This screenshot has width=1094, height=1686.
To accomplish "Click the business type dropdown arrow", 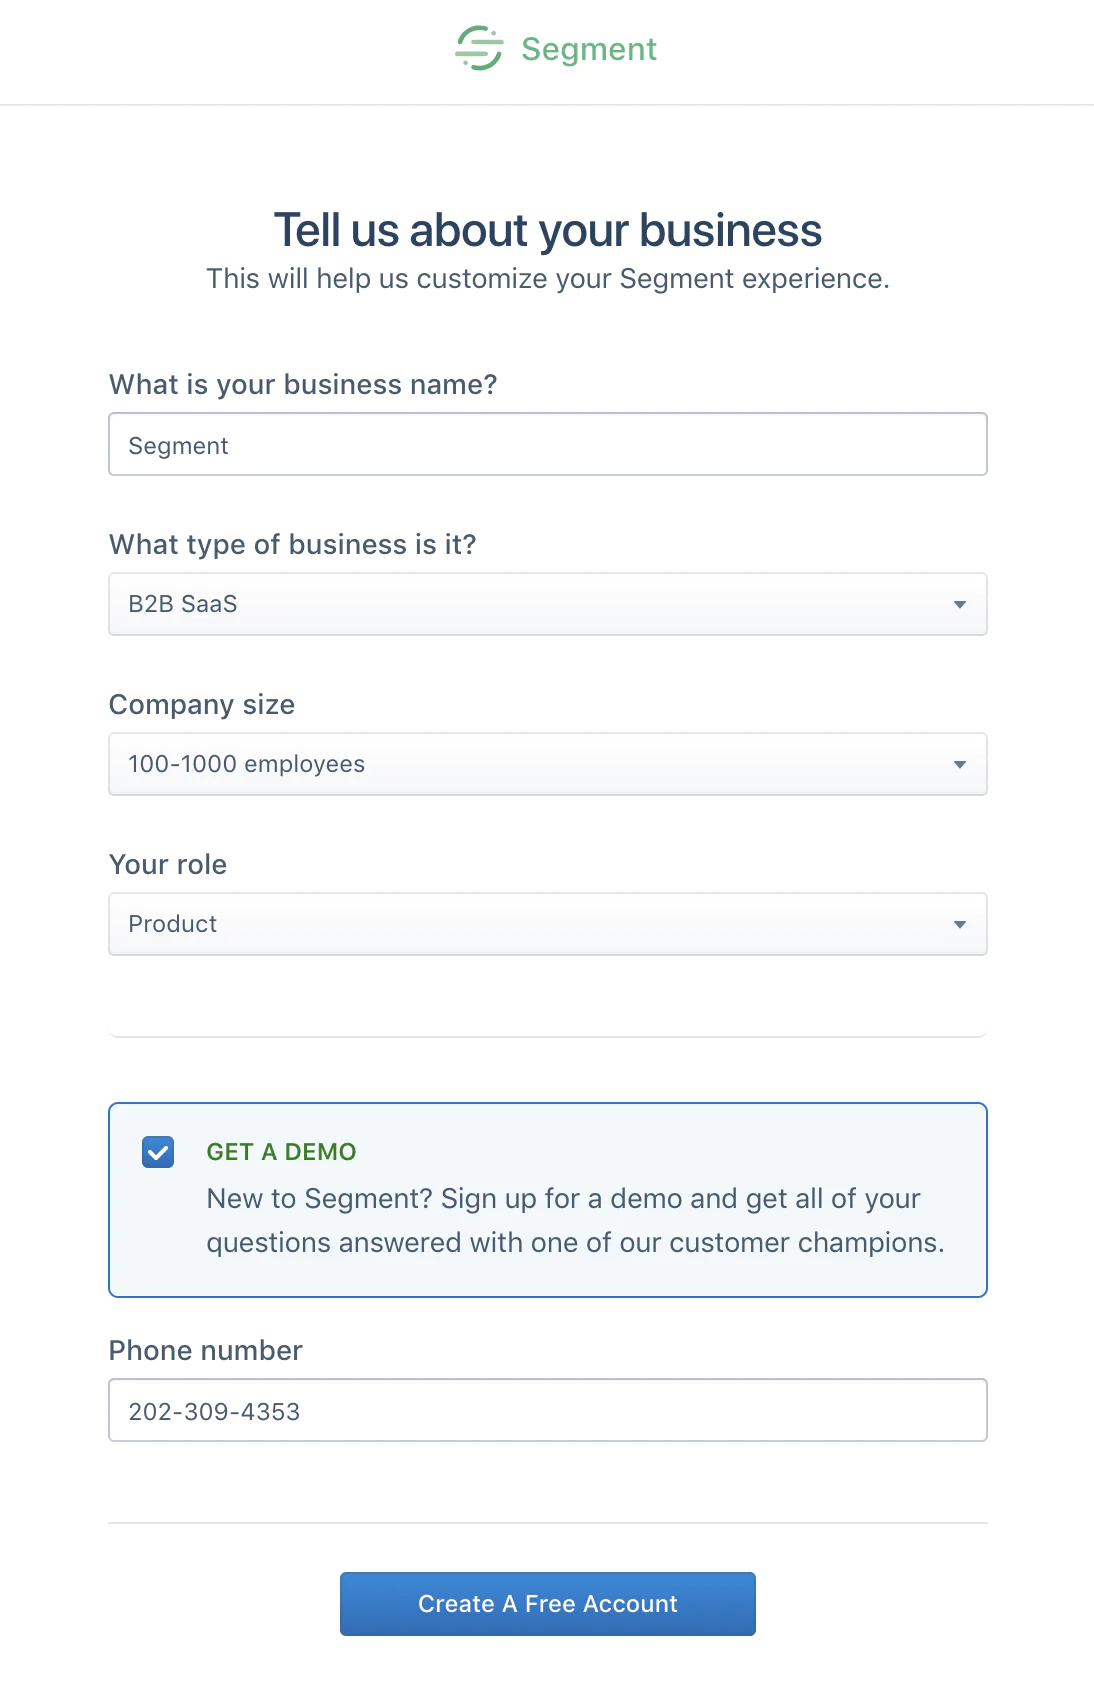I will coord(960,604).
